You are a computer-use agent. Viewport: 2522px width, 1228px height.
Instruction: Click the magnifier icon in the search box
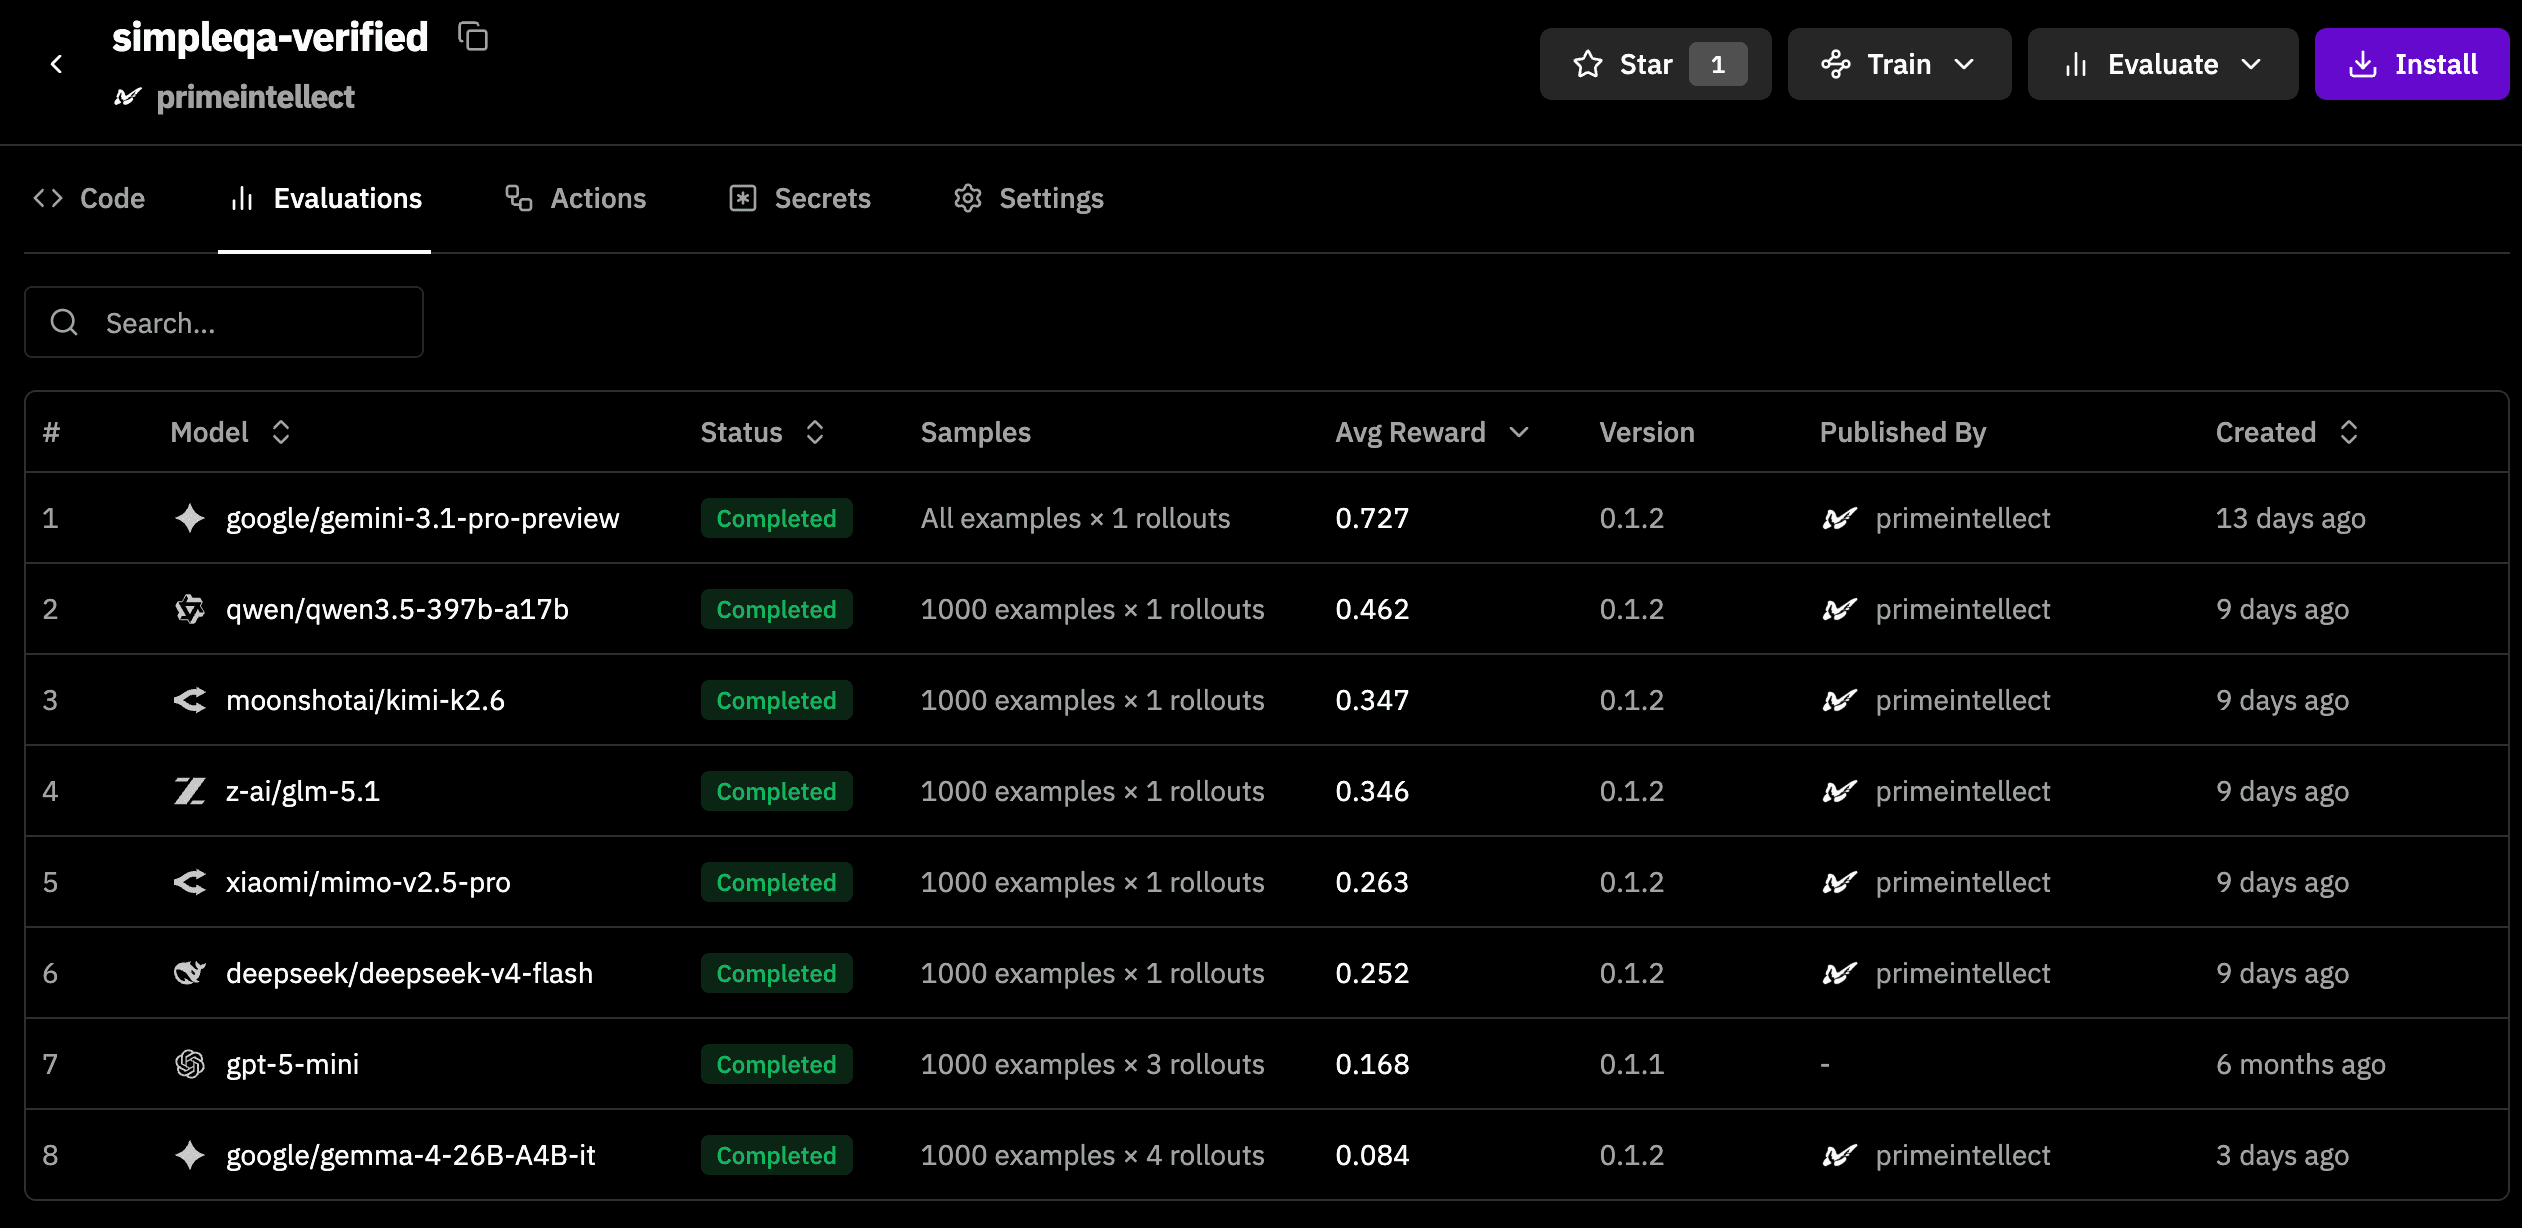[x=64, y=322]
